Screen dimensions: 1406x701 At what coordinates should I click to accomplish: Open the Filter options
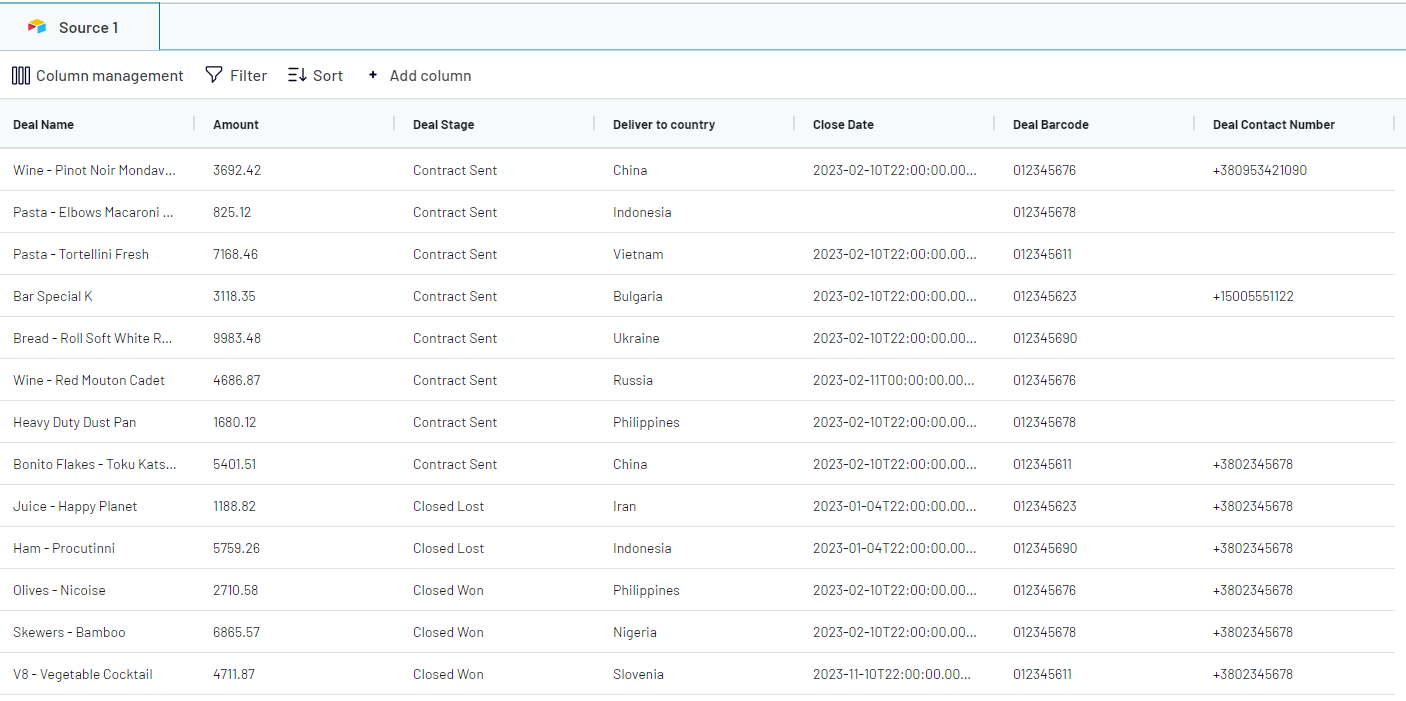click(x=236, y=75)
